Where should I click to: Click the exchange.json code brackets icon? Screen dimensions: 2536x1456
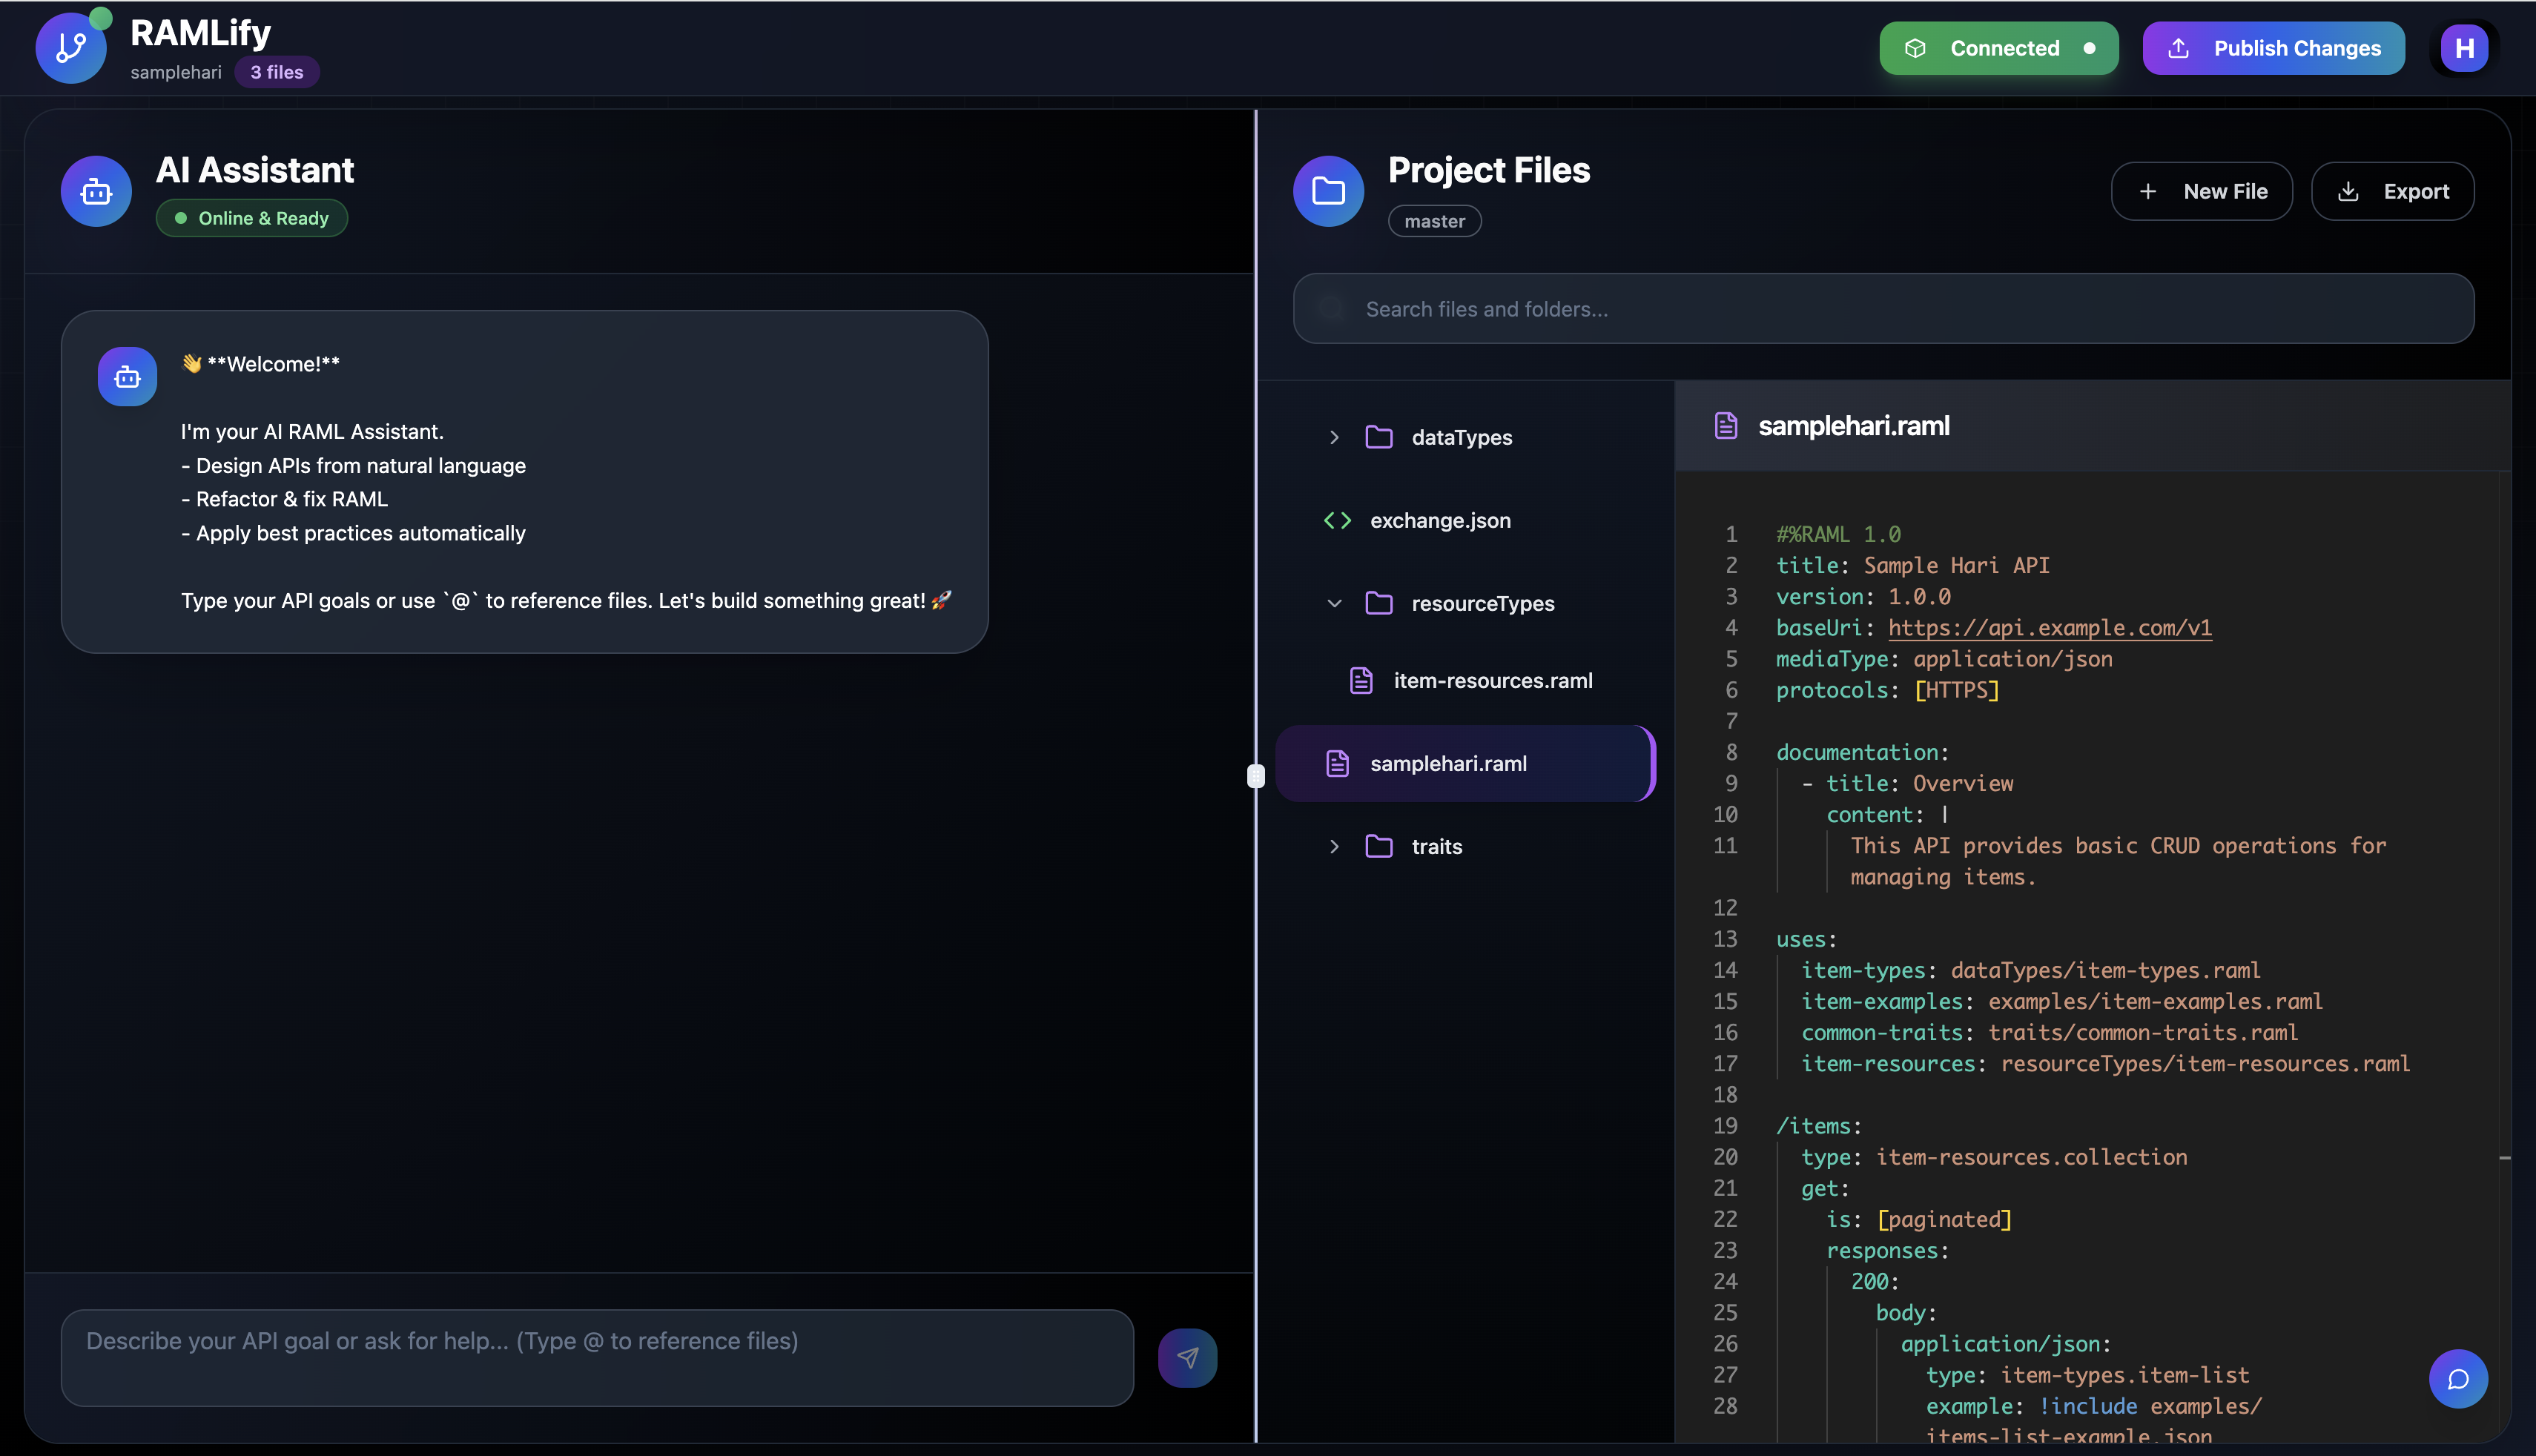tap(1337, 520)
